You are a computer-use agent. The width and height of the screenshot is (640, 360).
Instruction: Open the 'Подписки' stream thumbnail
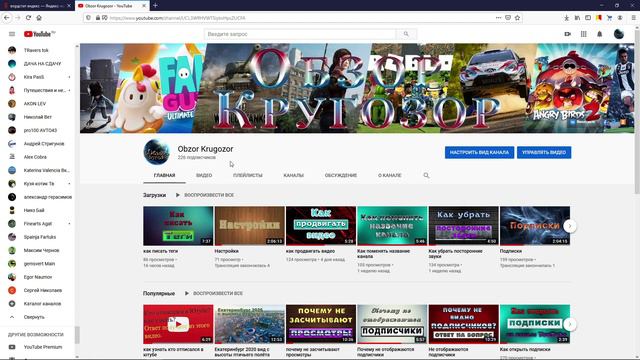click(x=535, y=226)
